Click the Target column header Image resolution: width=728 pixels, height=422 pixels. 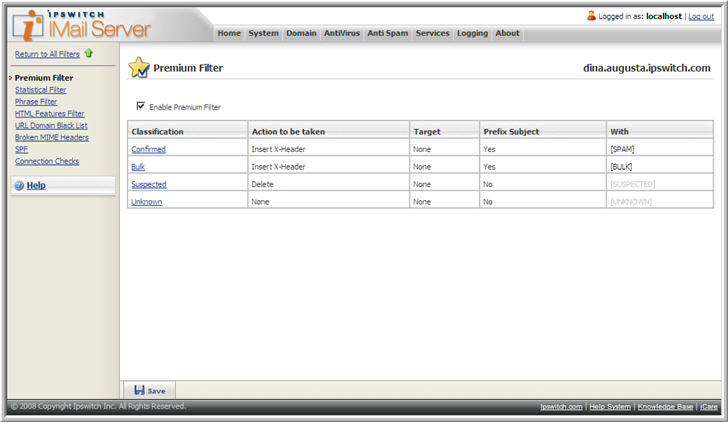(427, 131)
